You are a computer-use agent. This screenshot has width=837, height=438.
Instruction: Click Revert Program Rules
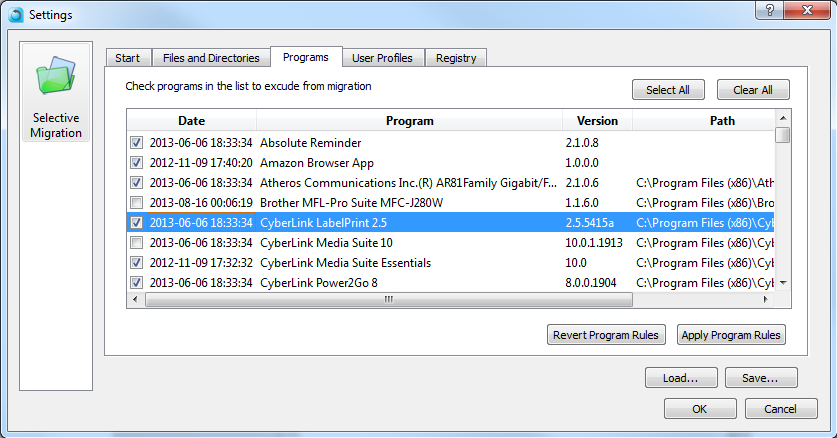606,335
